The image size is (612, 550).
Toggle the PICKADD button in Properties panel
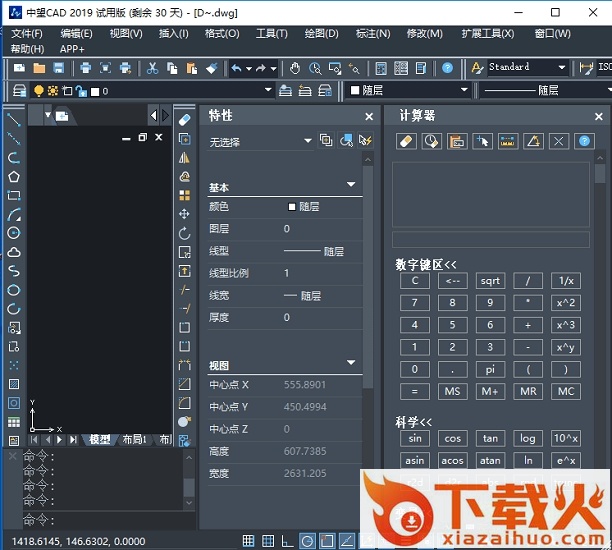326,140
